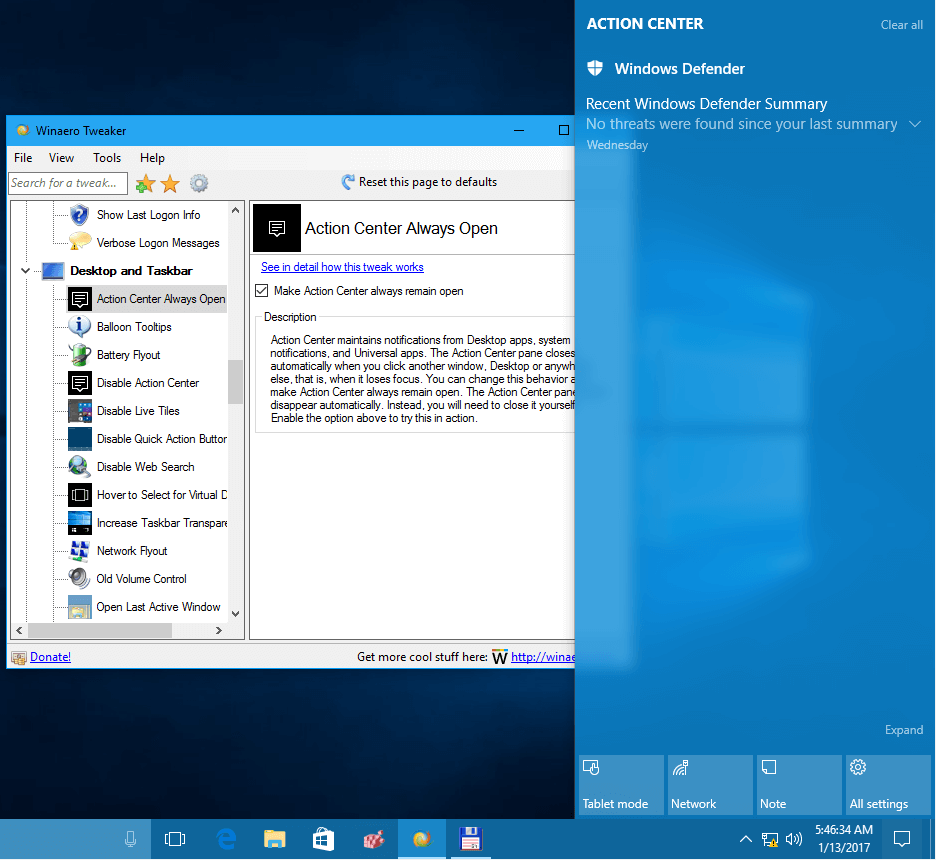Click the tree scroll up arrow

pos(236,210)
